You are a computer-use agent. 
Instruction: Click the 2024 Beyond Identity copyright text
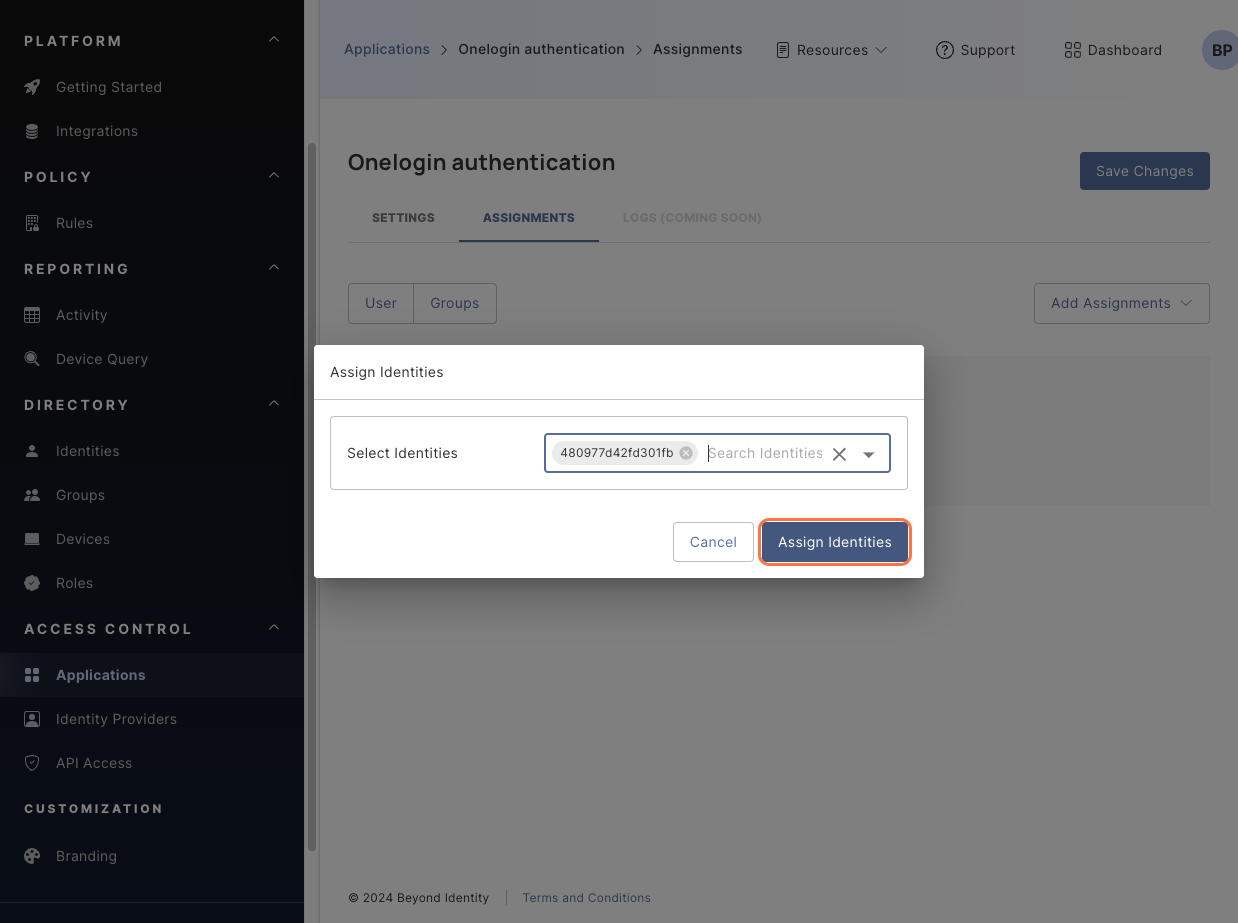pyautogui.click(x=419, y=898)
